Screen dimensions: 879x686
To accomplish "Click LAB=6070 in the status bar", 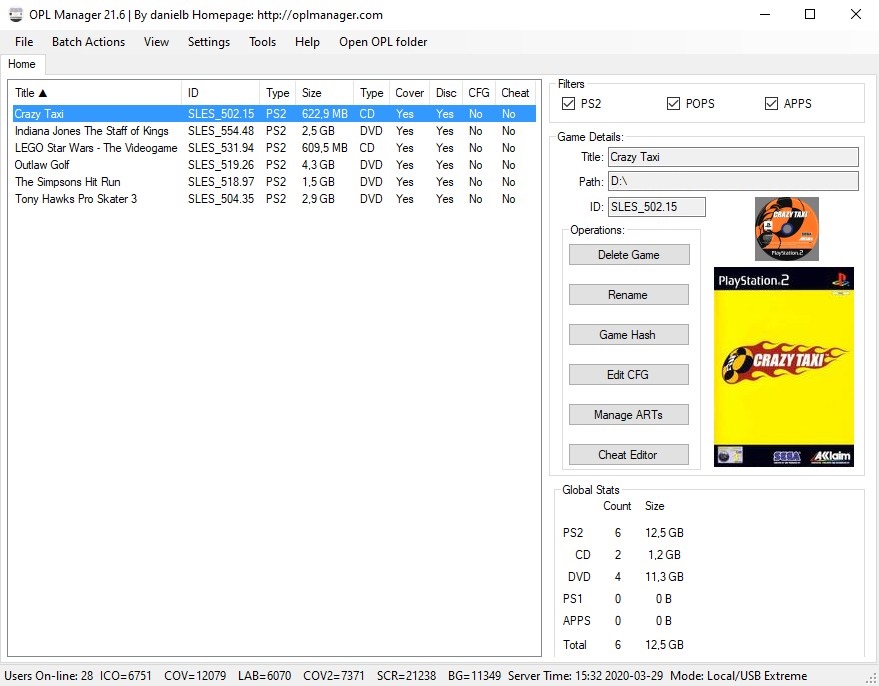I will (265, 676).
